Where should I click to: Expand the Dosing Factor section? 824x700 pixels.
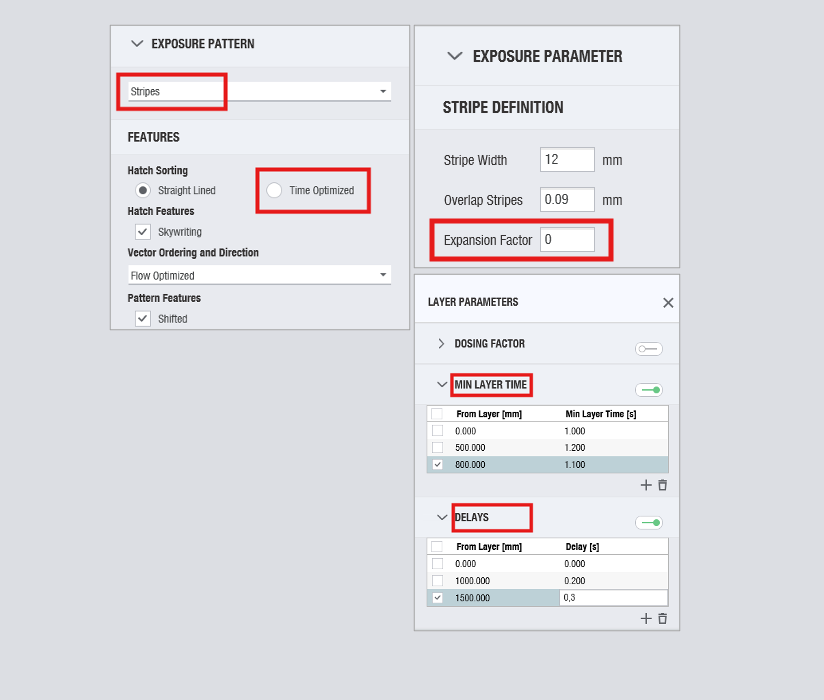(441, 344)
